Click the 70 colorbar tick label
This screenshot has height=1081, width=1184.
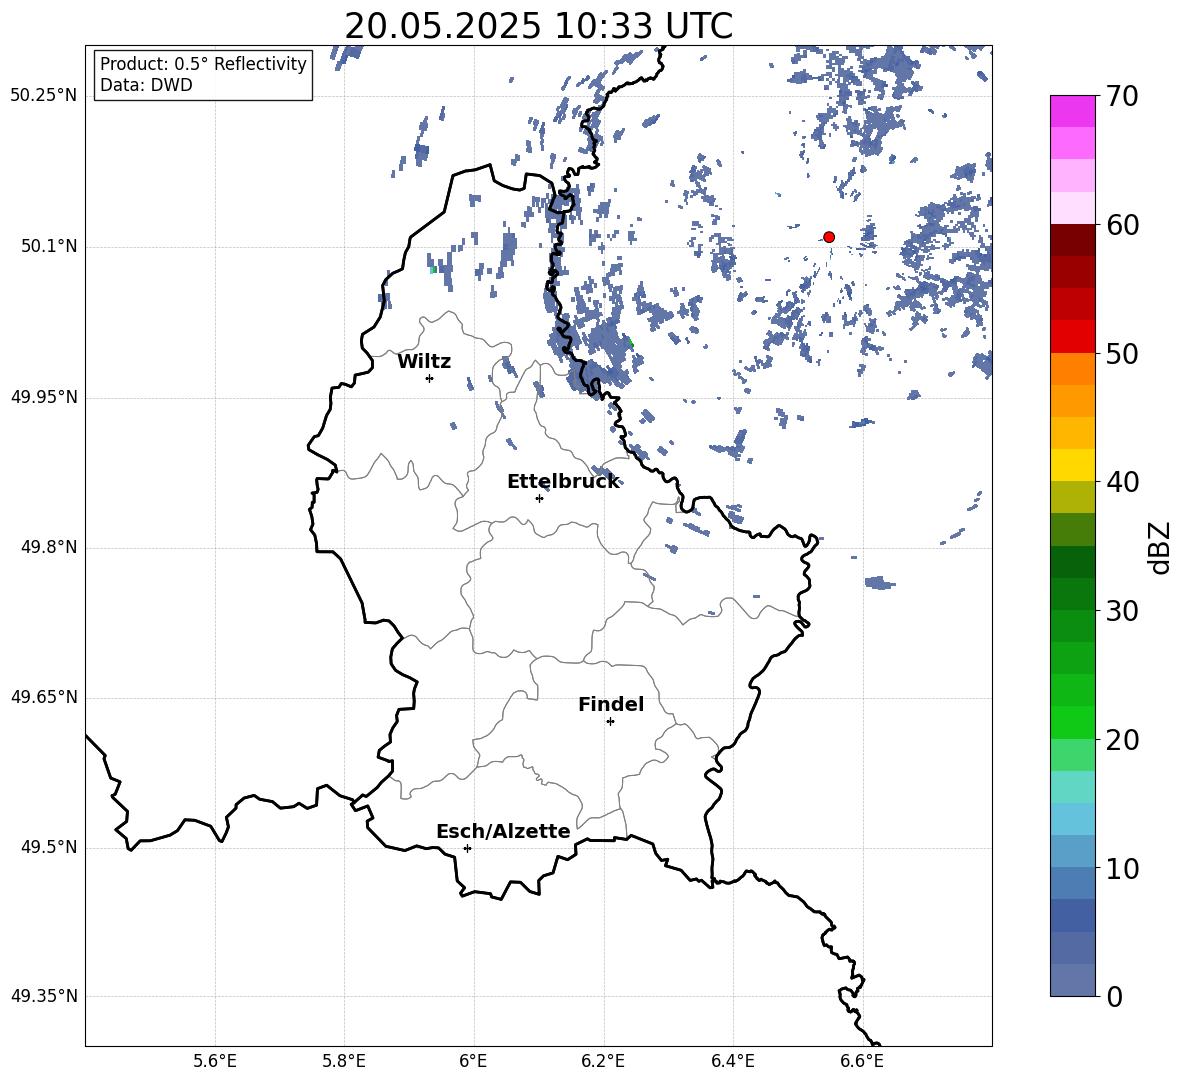(1122, 96)
